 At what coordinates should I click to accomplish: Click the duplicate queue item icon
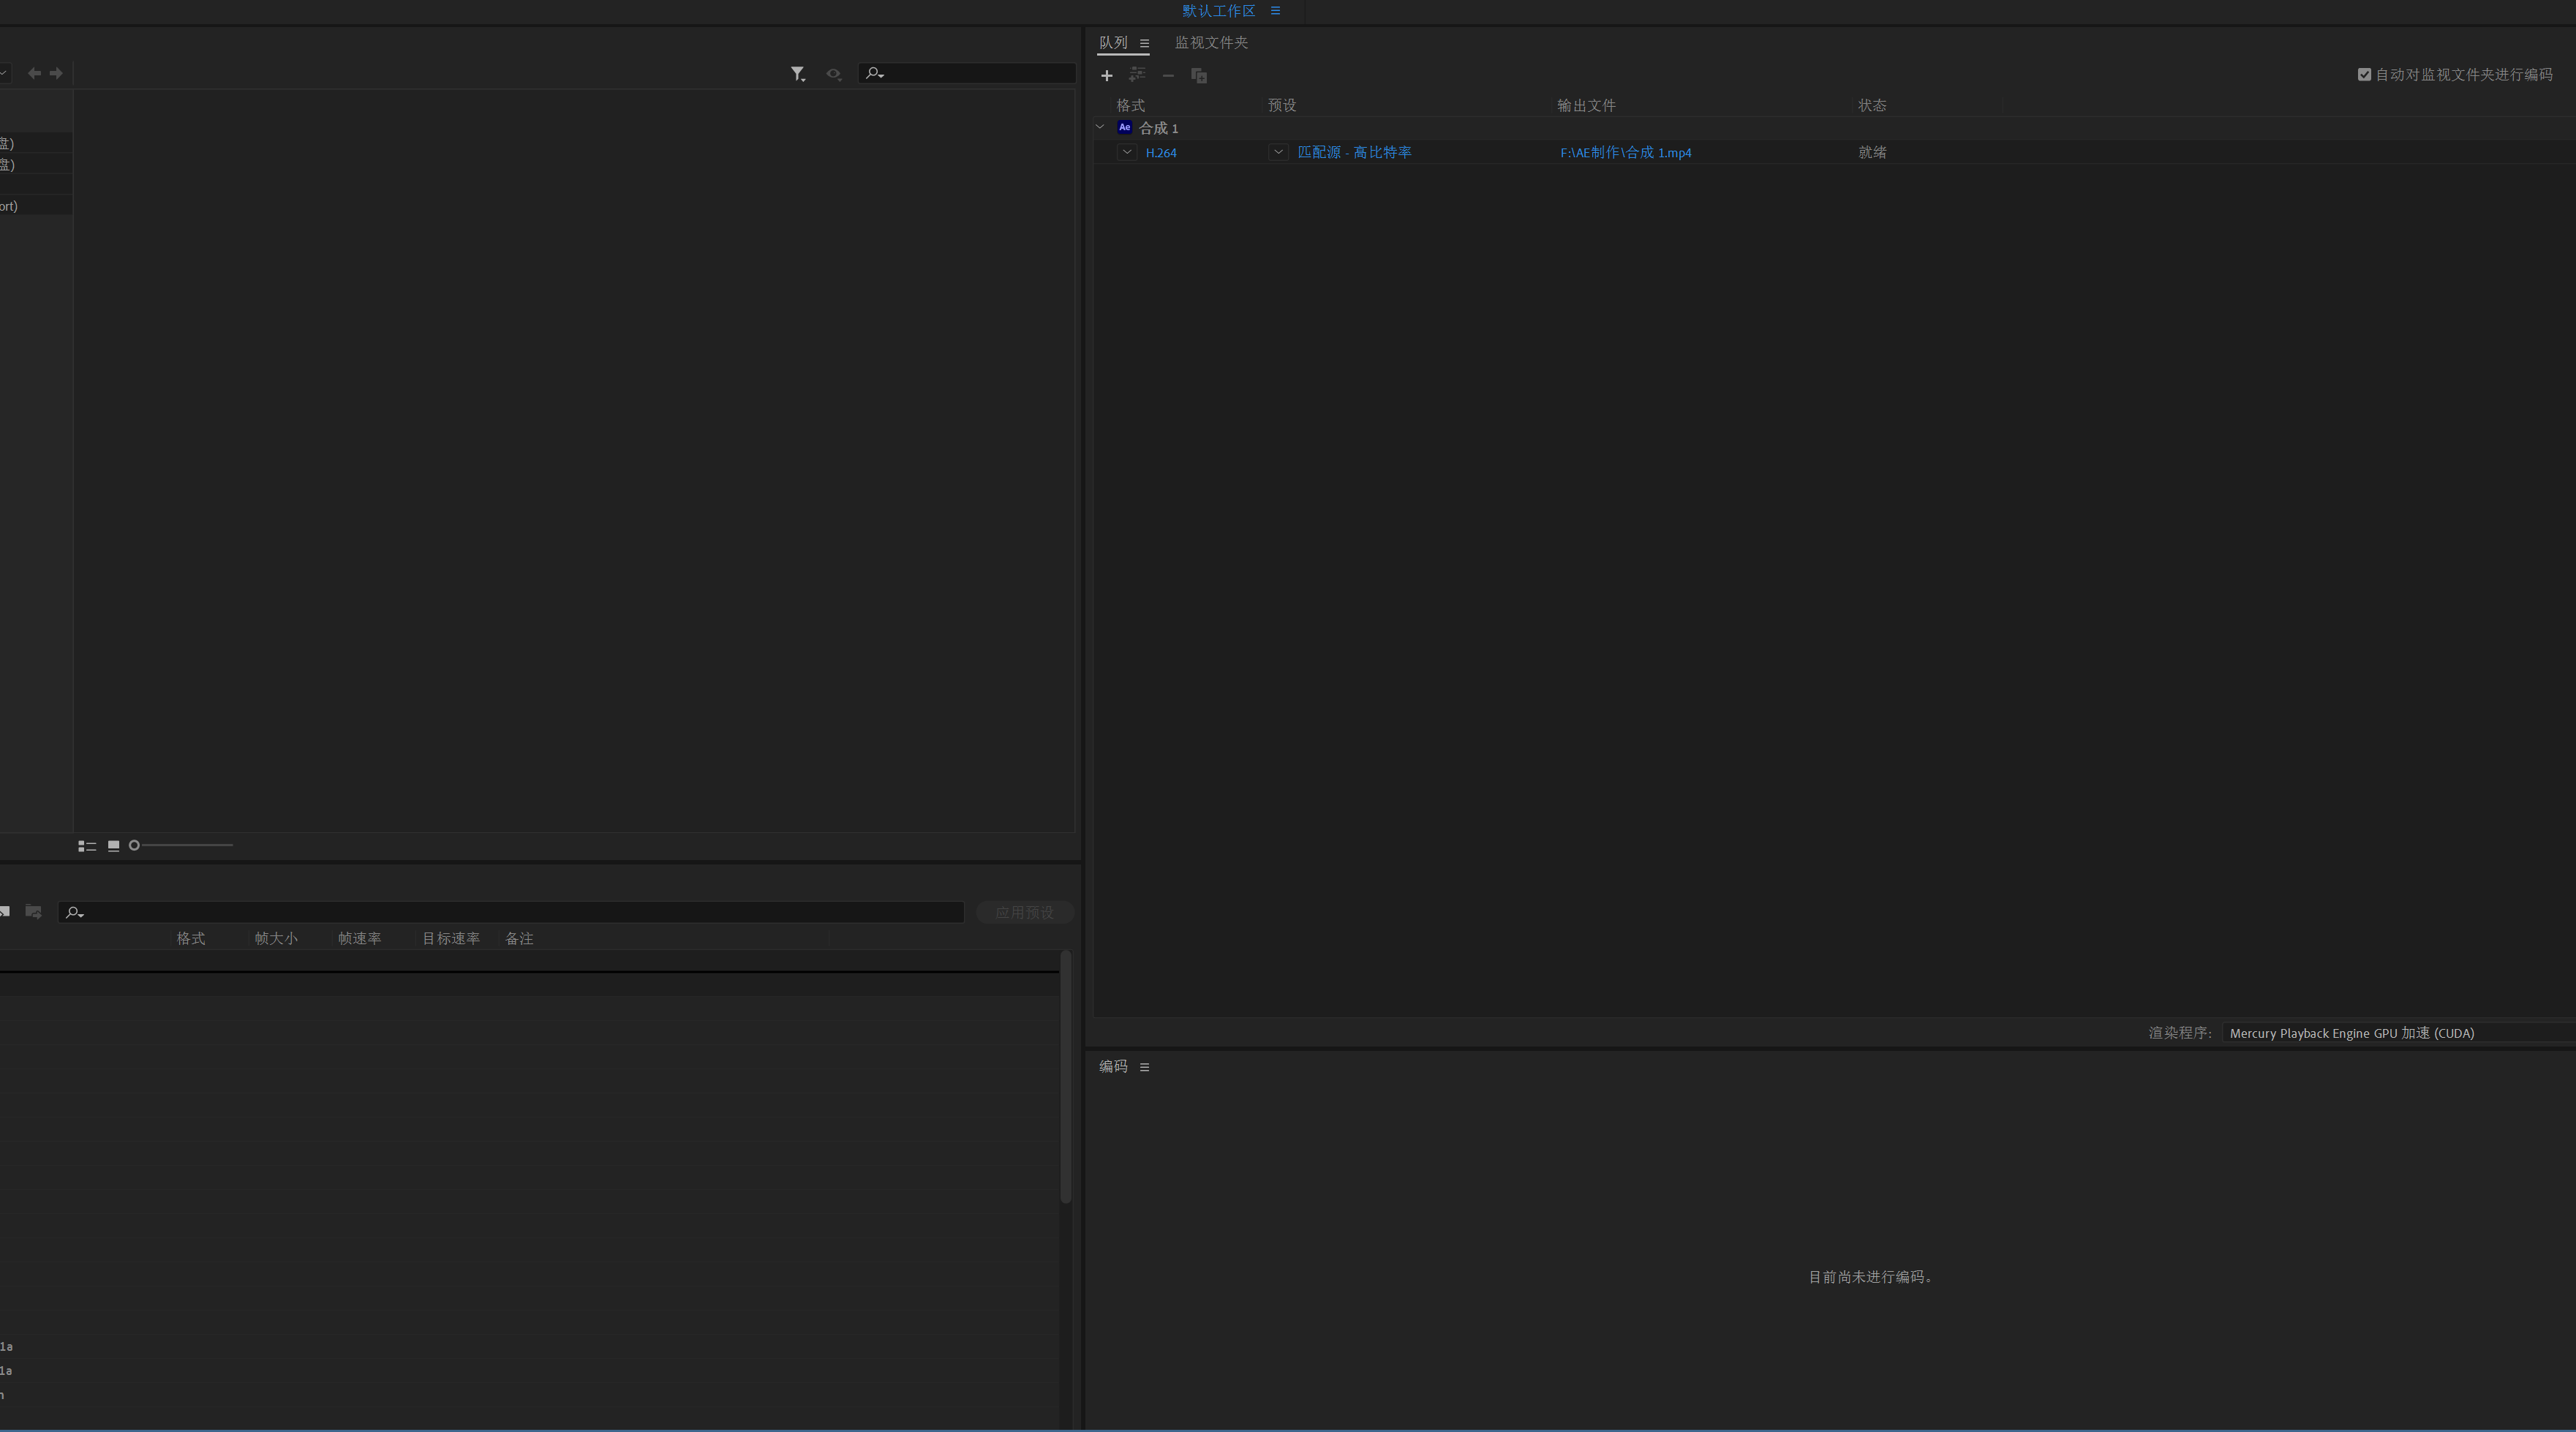pos(1199,76)
